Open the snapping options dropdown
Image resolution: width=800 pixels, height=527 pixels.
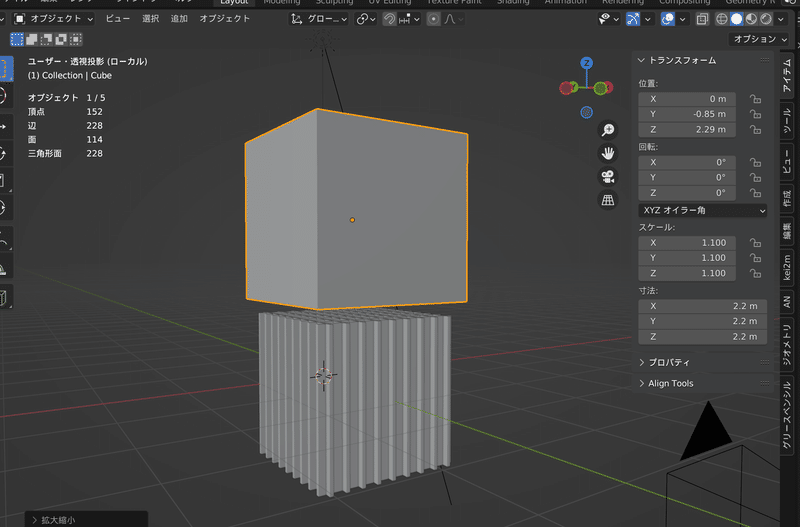pos(410,19)
